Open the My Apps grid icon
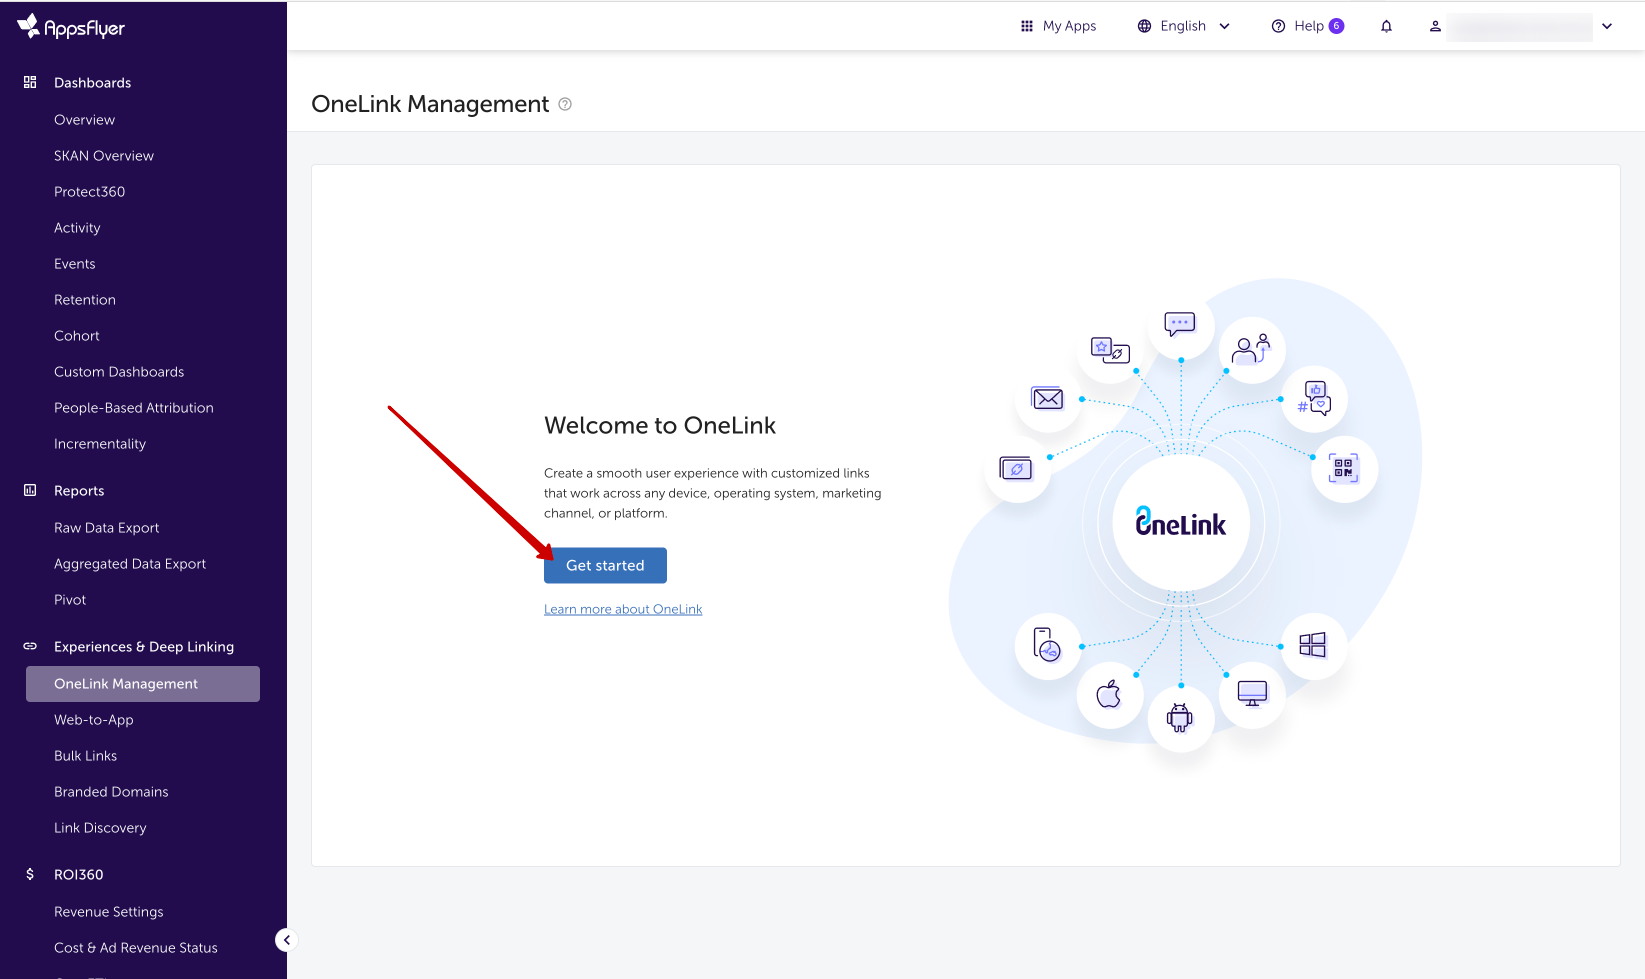This screenshot has height=979, width=1645. [x=1026, y=26]
